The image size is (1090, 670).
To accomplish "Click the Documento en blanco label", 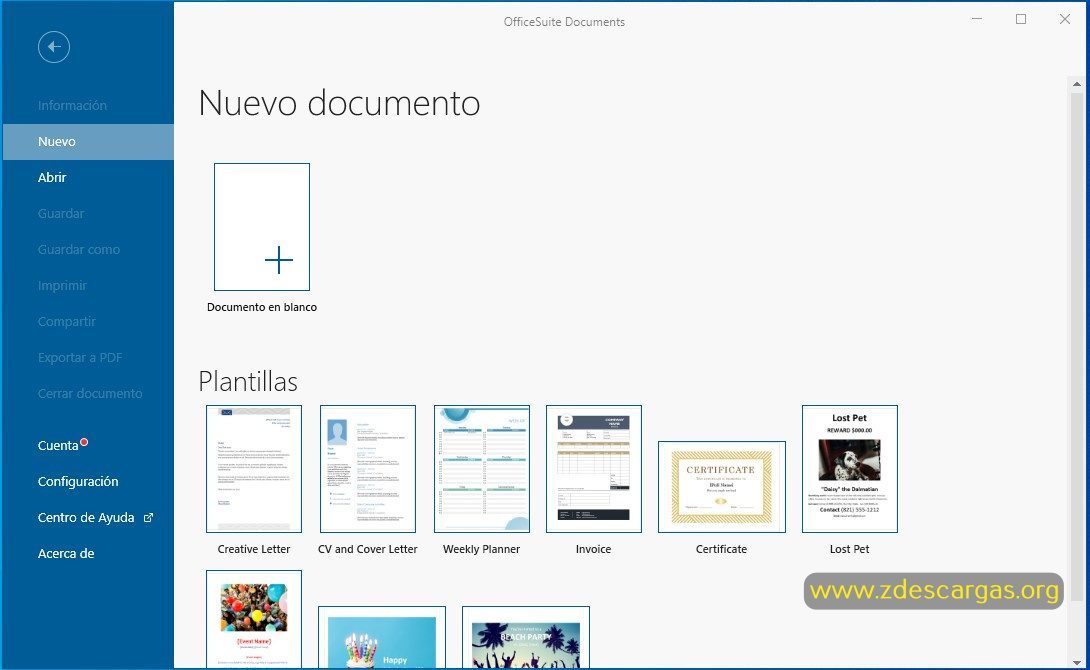I will [x=262, y=307].
